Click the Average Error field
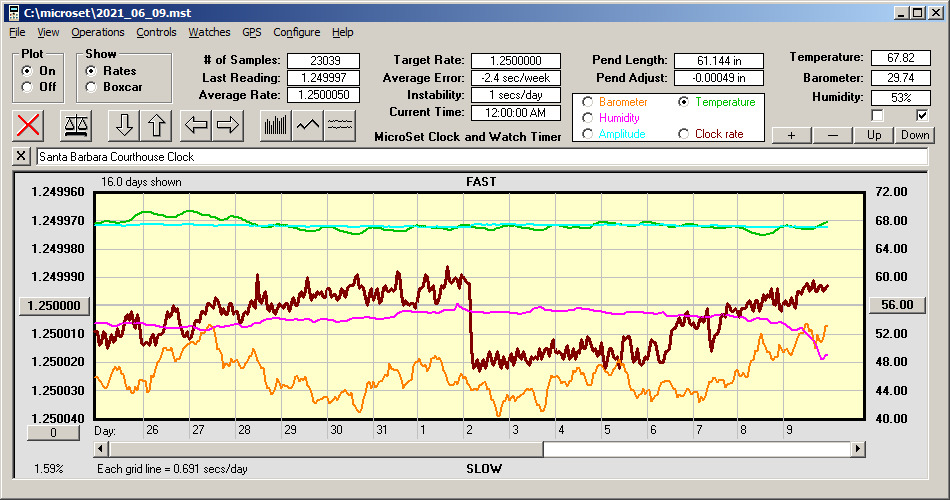The image size is (950, 500). (516, 78)
